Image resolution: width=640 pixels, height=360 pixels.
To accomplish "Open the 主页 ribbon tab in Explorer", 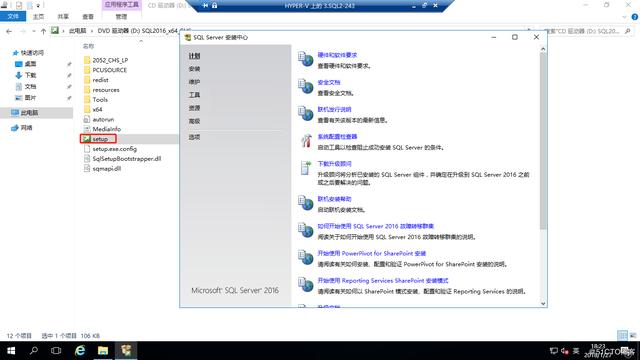I will [x=38, y=17].
